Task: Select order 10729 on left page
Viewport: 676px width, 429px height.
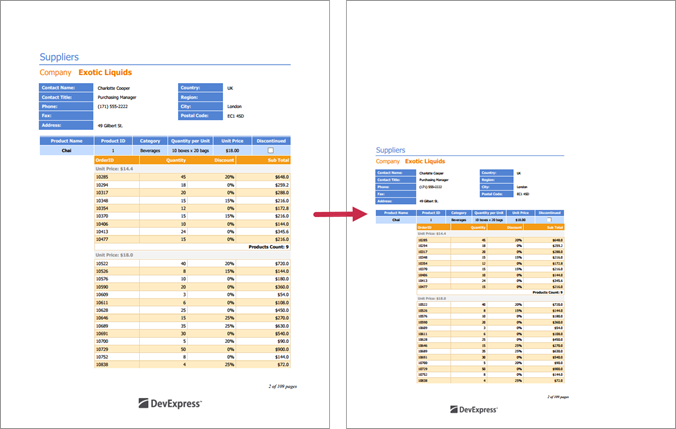Action: 102,349
